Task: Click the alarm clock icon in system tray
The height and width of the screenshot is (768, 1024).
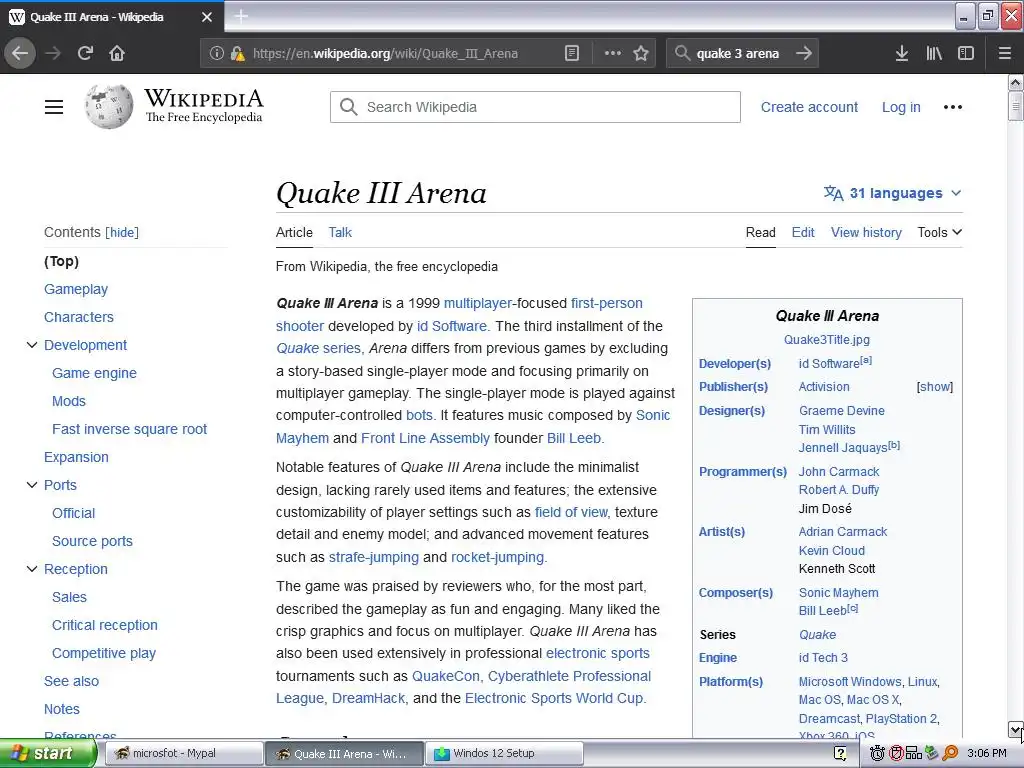Action: 877,754
